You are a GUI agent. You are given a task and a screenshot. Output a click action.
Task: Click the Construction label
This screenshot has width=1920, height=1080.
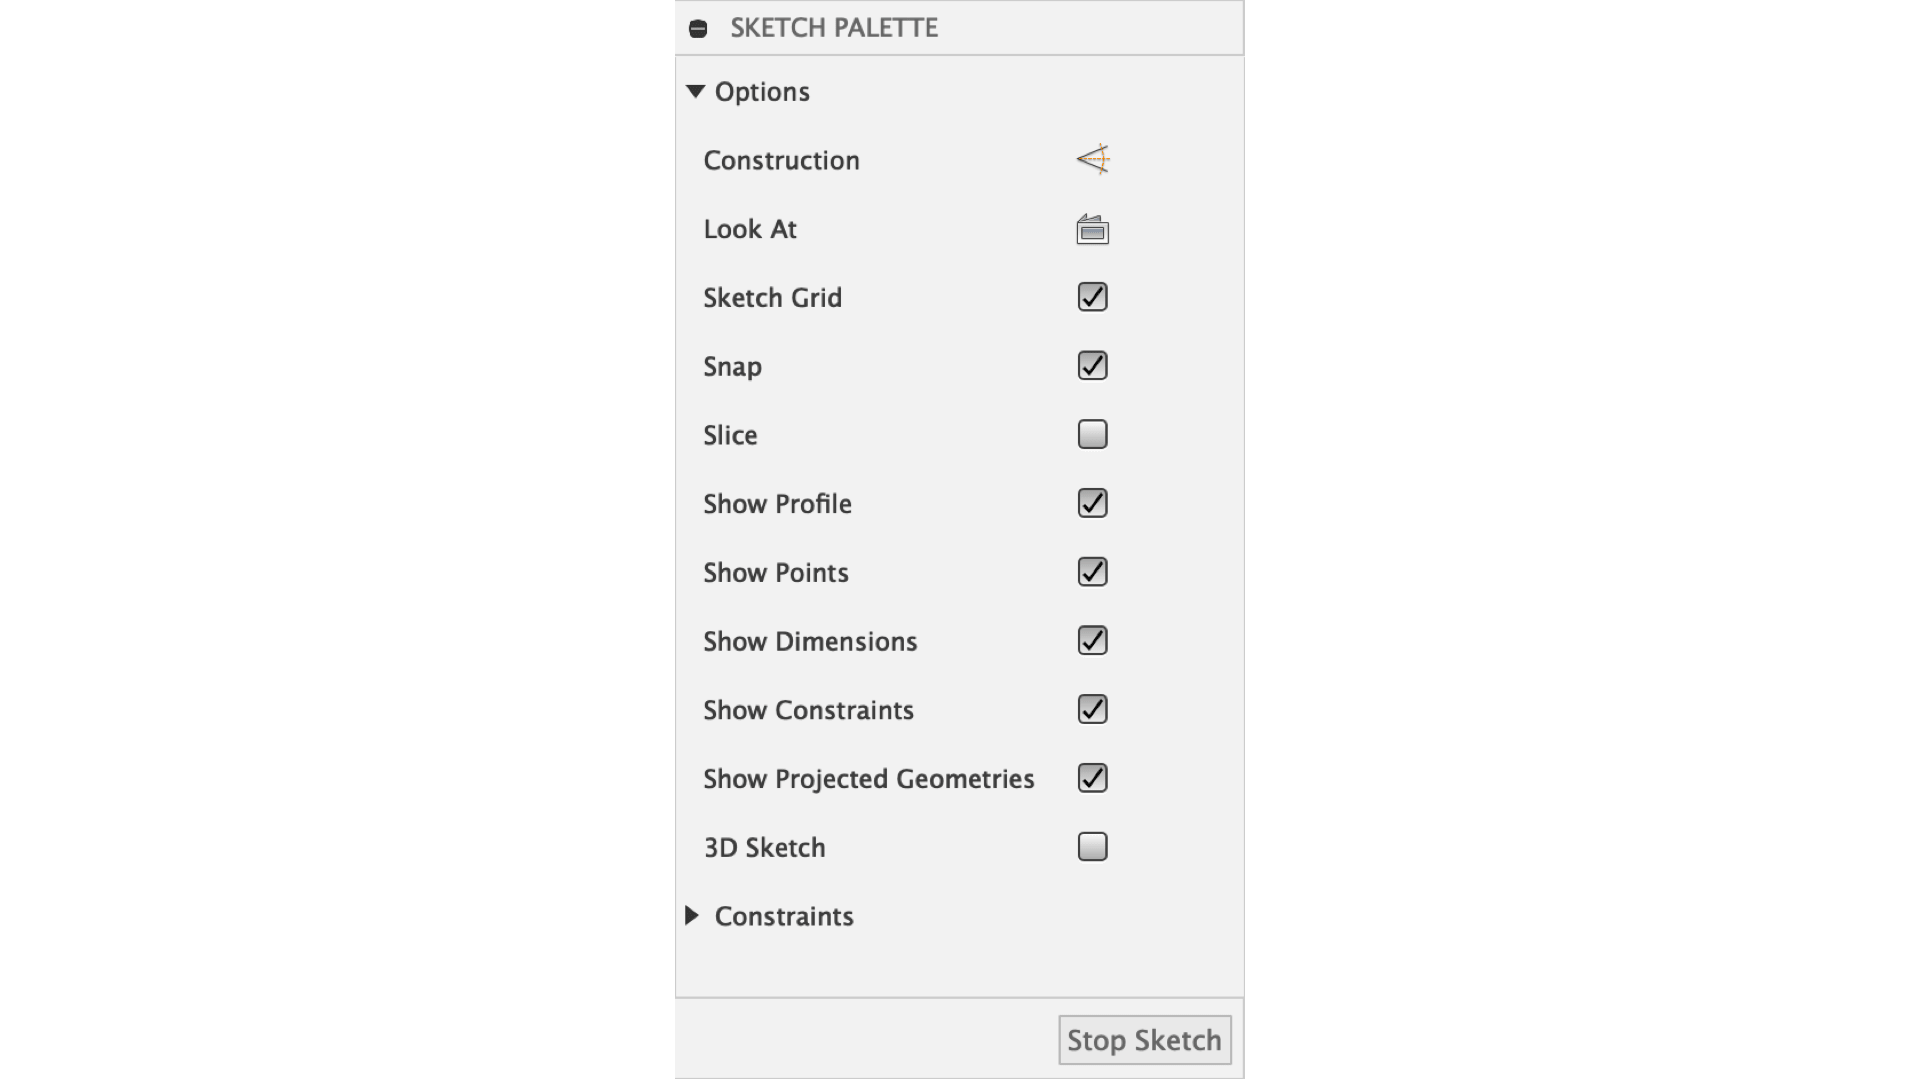pyautogui.click(x=782, y=160)
